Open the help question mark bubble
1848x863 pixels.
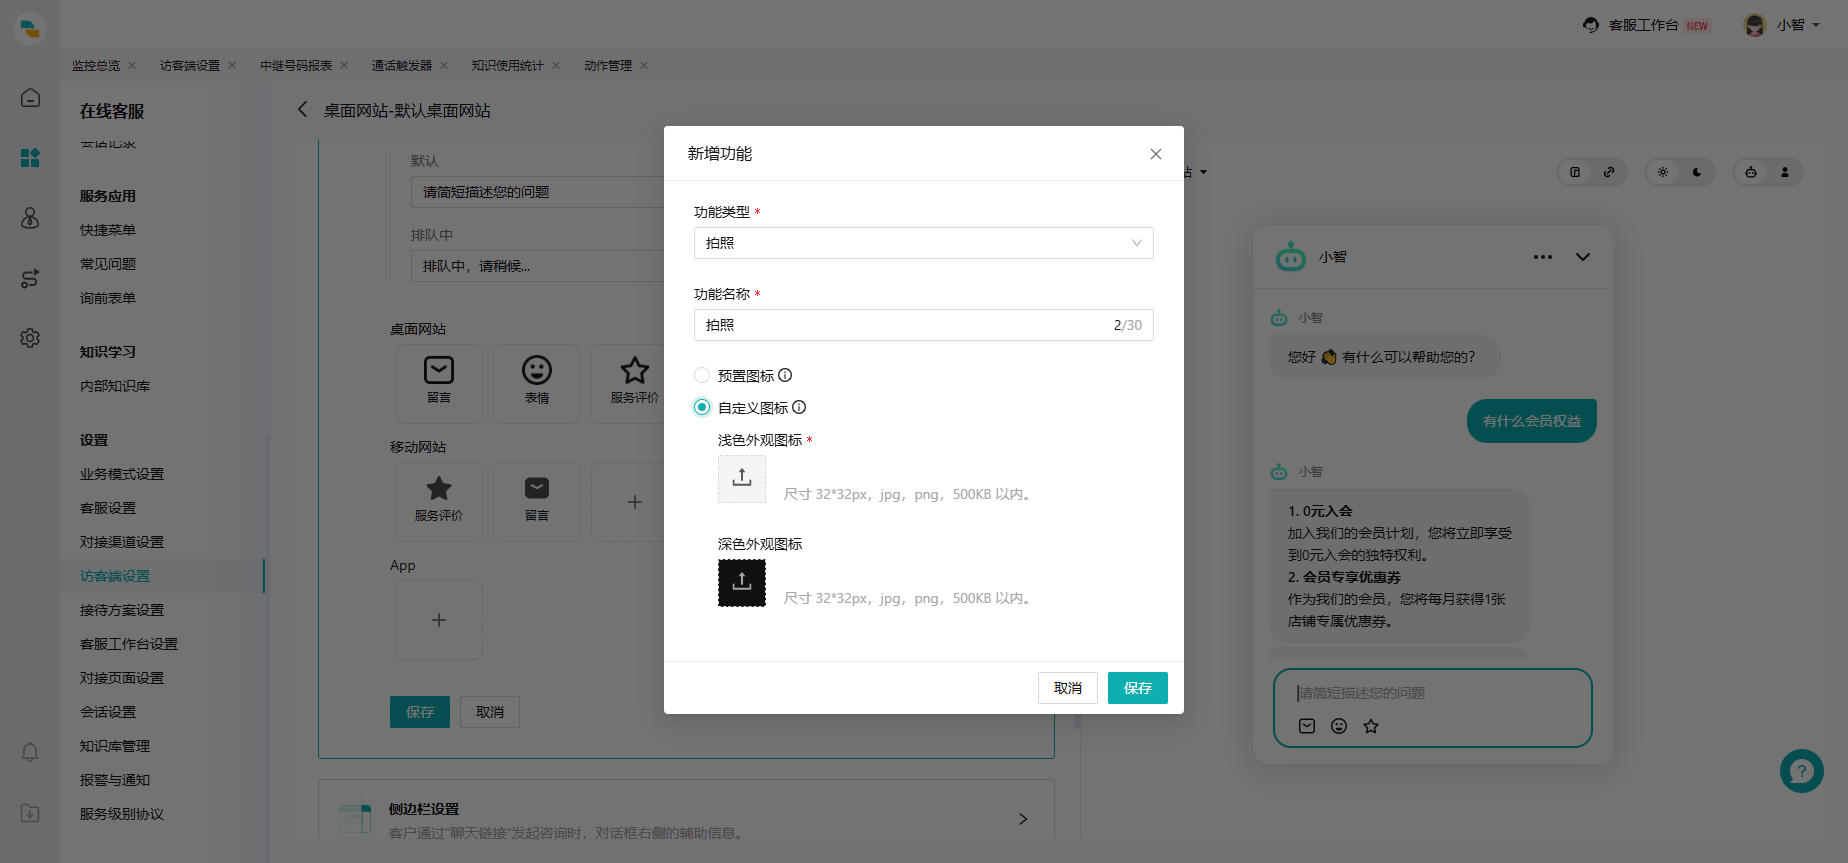[x=1802, y=771]
